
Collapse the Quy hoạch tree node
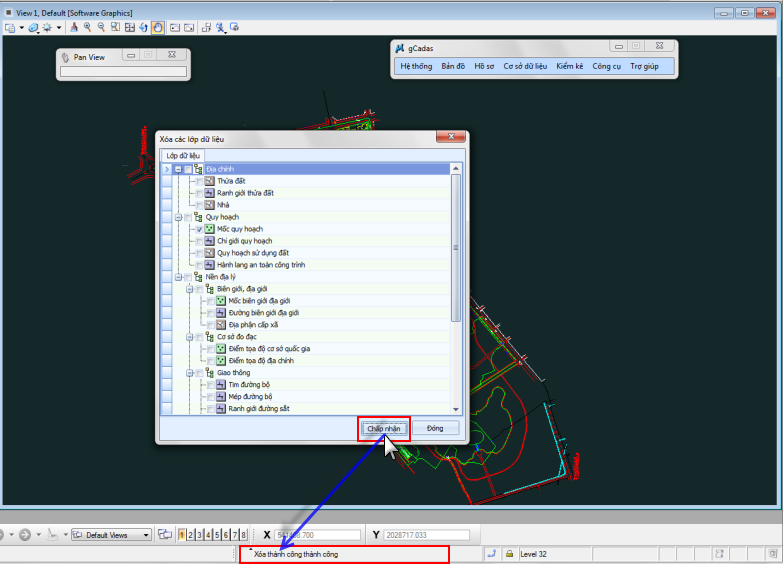[x=177, y=217]
